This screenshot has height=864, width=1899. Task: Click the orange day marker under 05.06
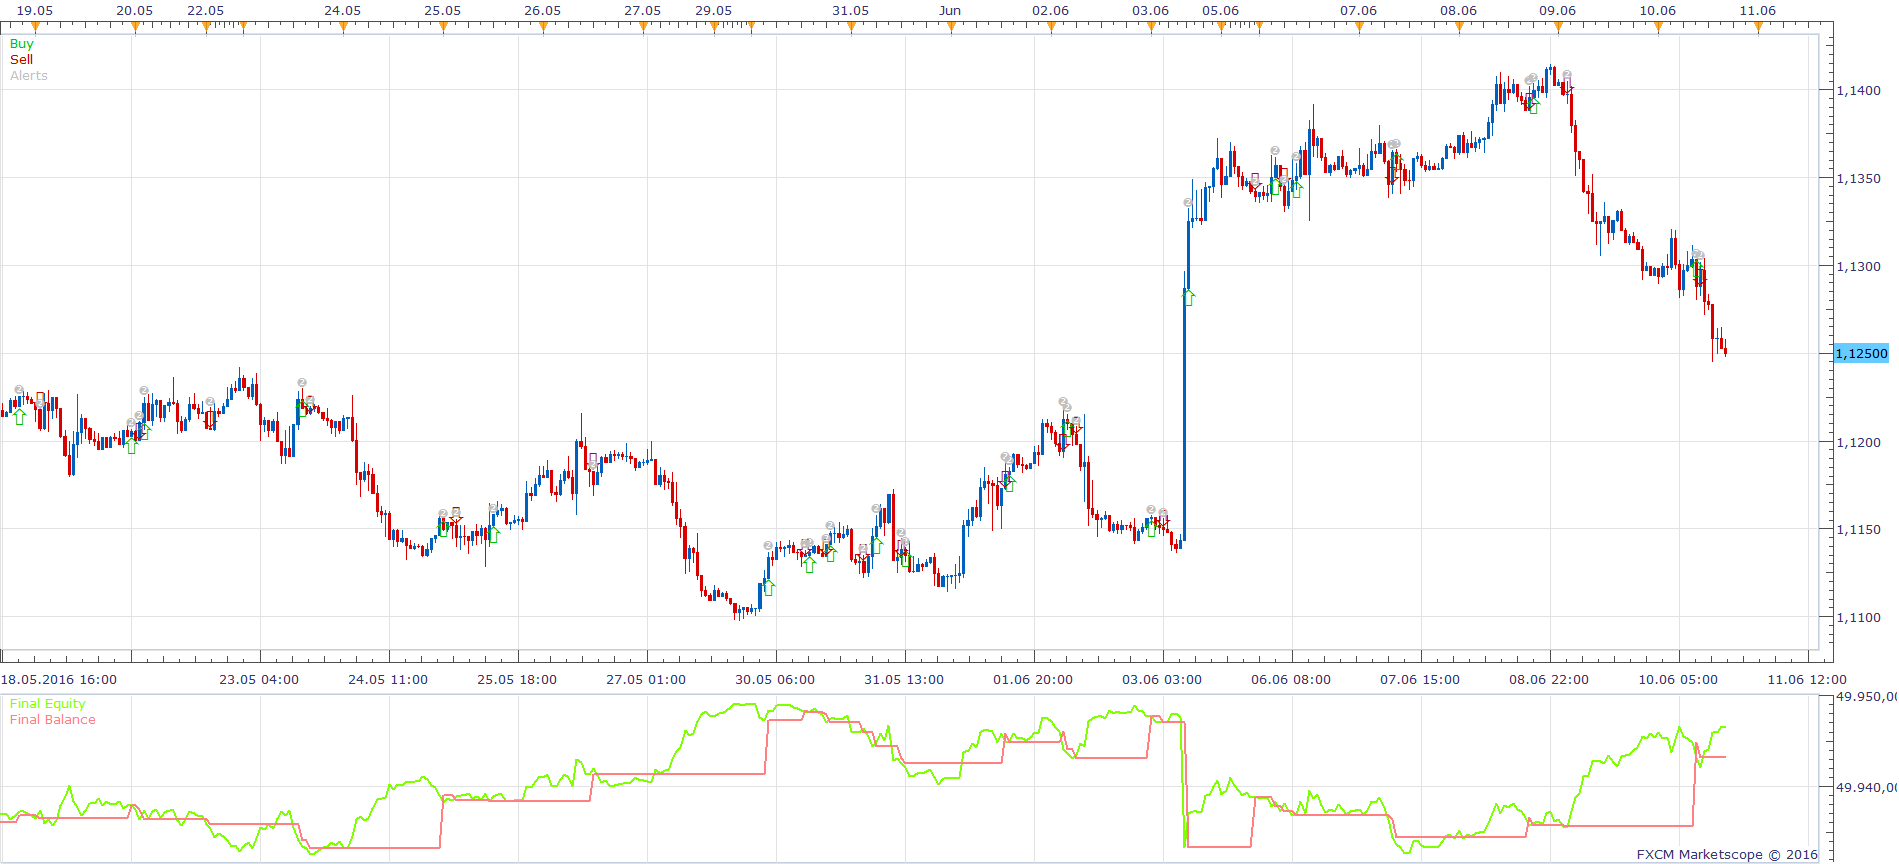(1221, 28)
